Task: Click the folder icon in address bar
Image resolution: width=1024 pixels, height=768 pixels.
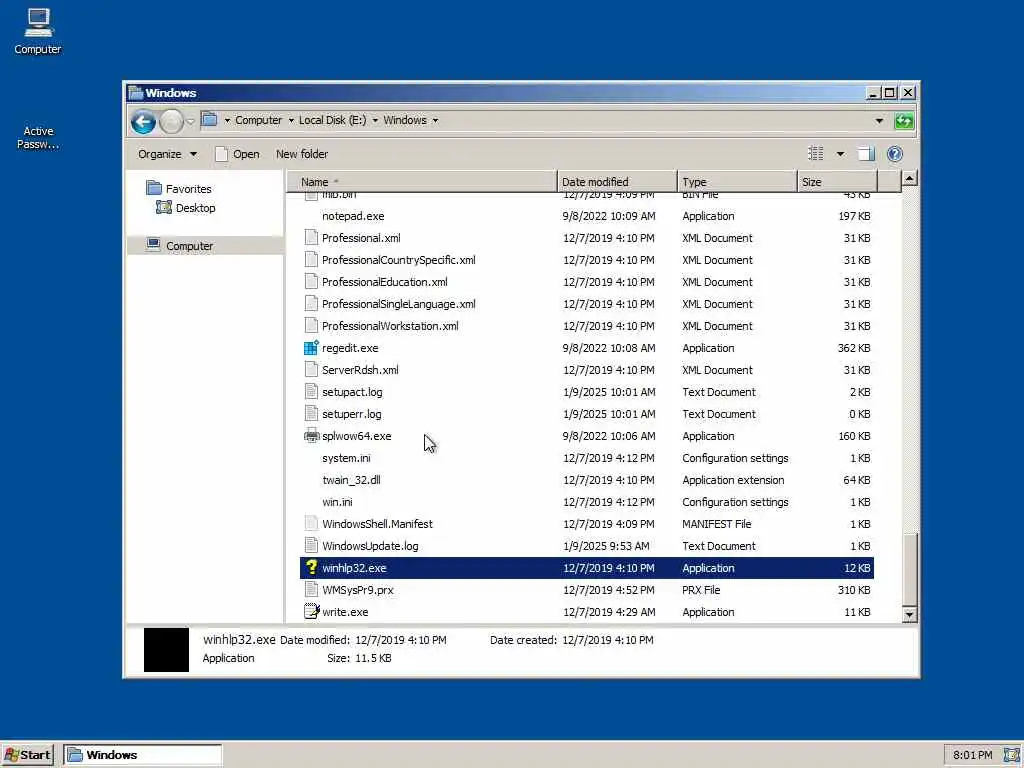Action: pos(209,120)
